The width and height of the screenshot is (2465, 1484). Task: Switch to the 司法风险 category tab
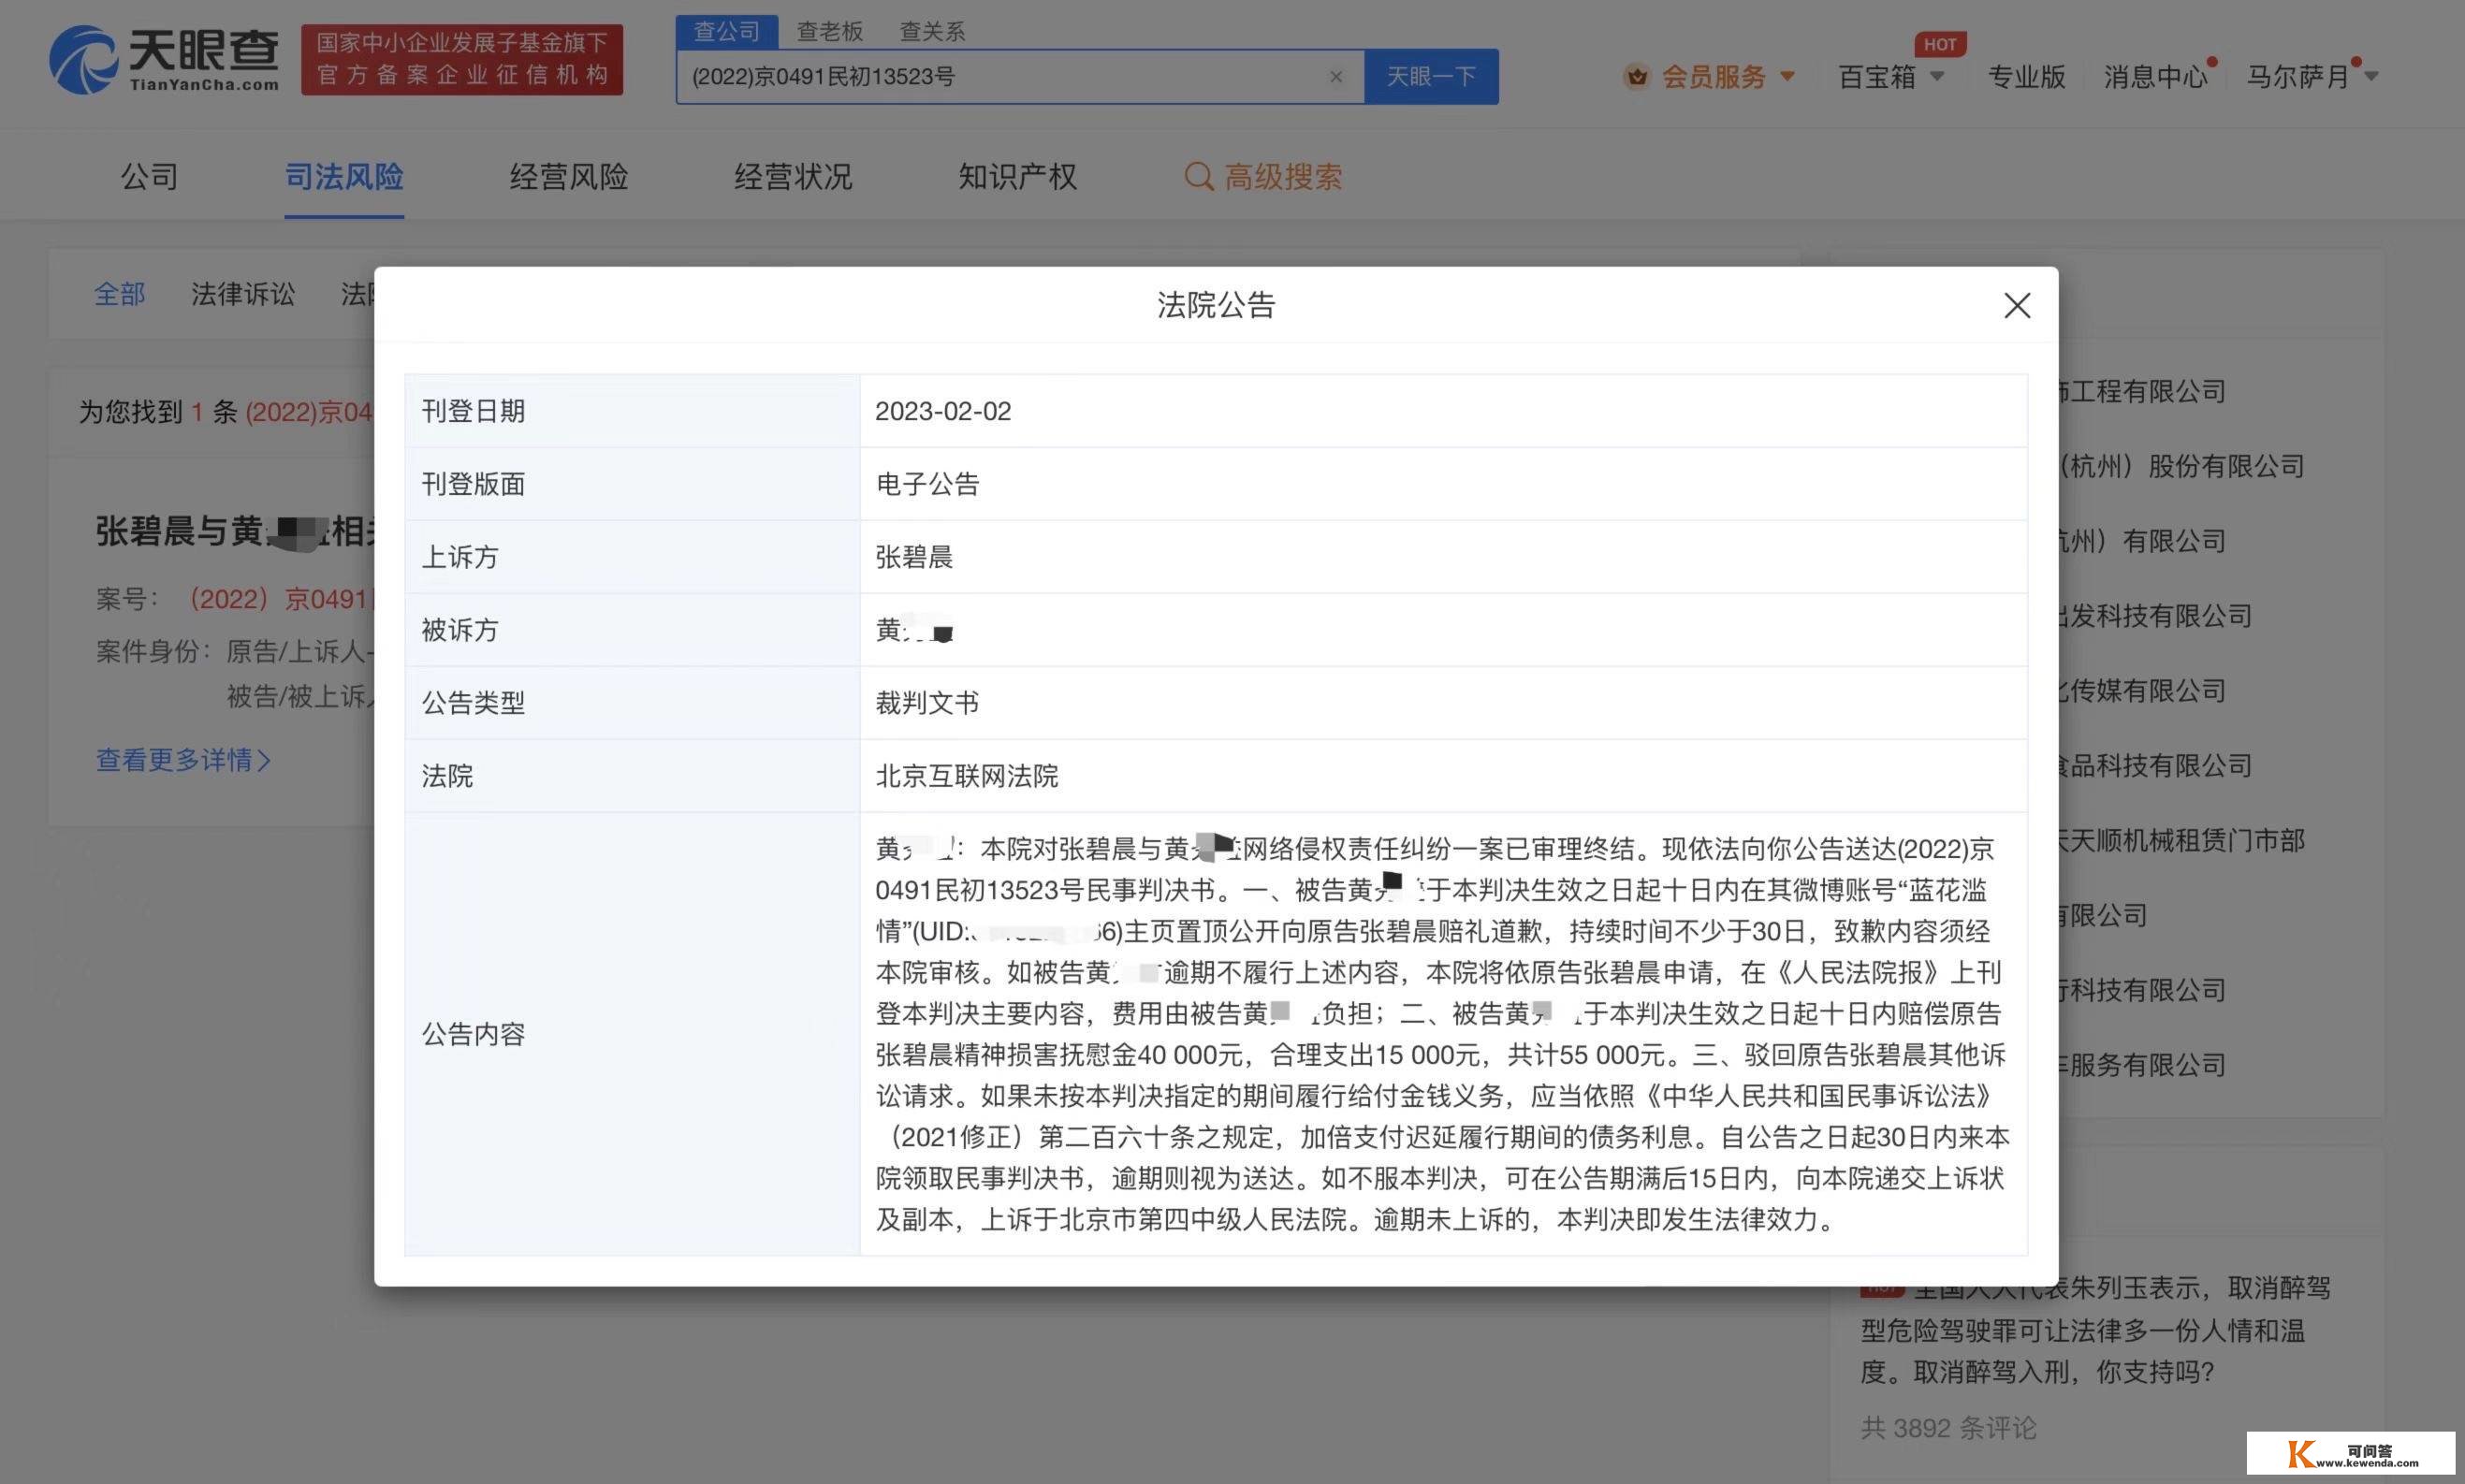(344, 177)
